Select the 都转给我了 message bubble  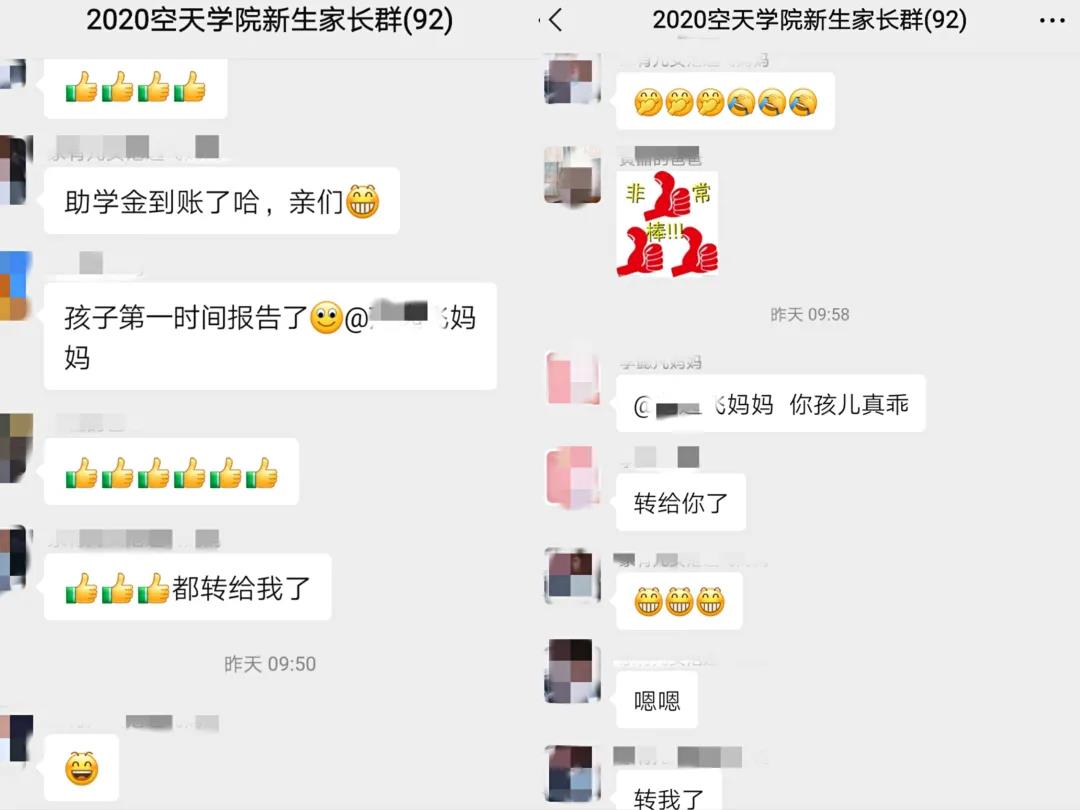pos(188,588)
